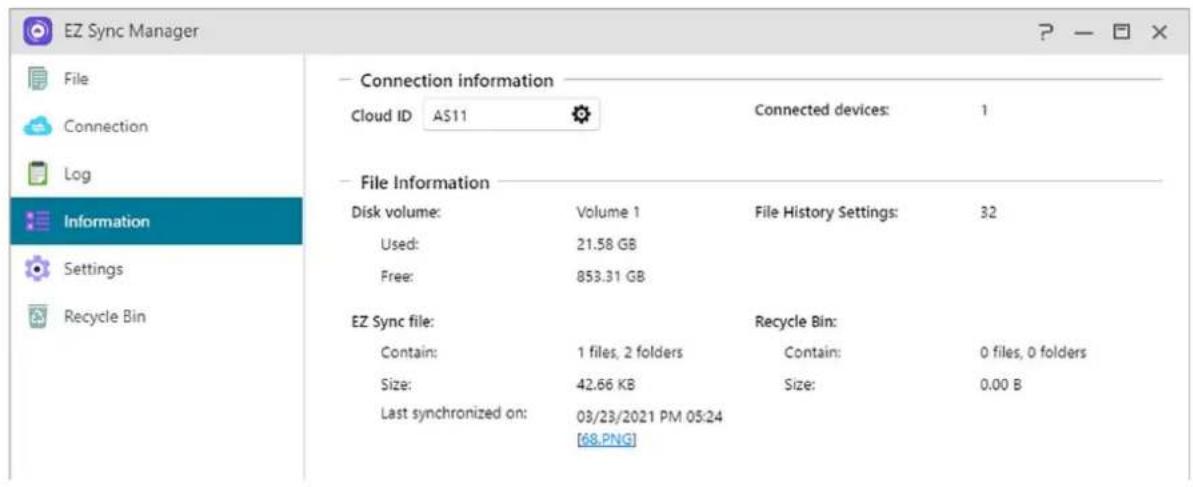Open Cloud ID gear settings
The image size is (1193, 487).
tap(580, 115)
